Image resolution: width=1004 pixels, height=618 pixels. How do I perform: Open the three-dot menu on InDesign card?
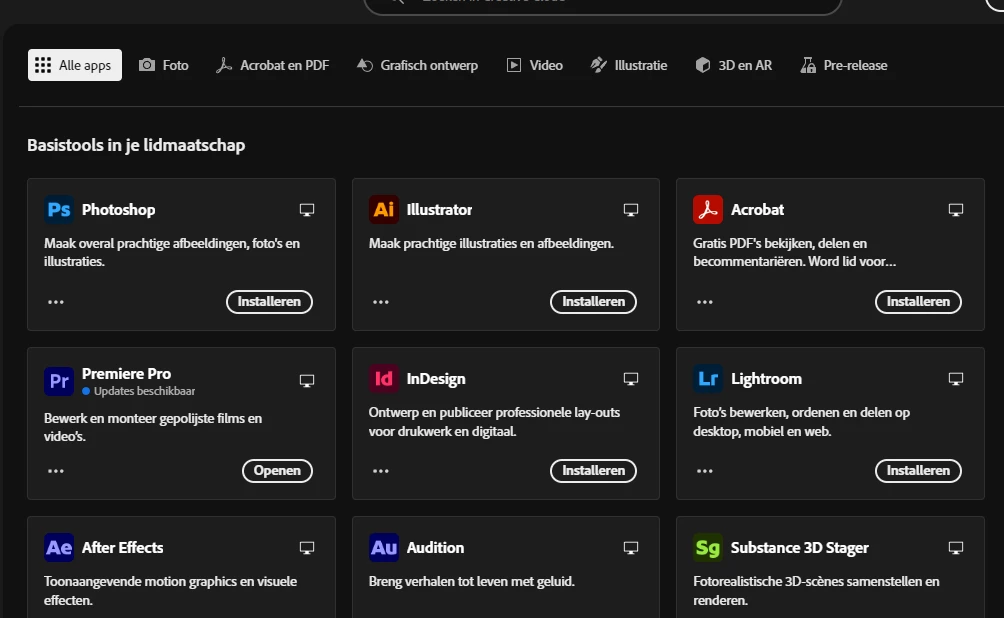(380, 471)
